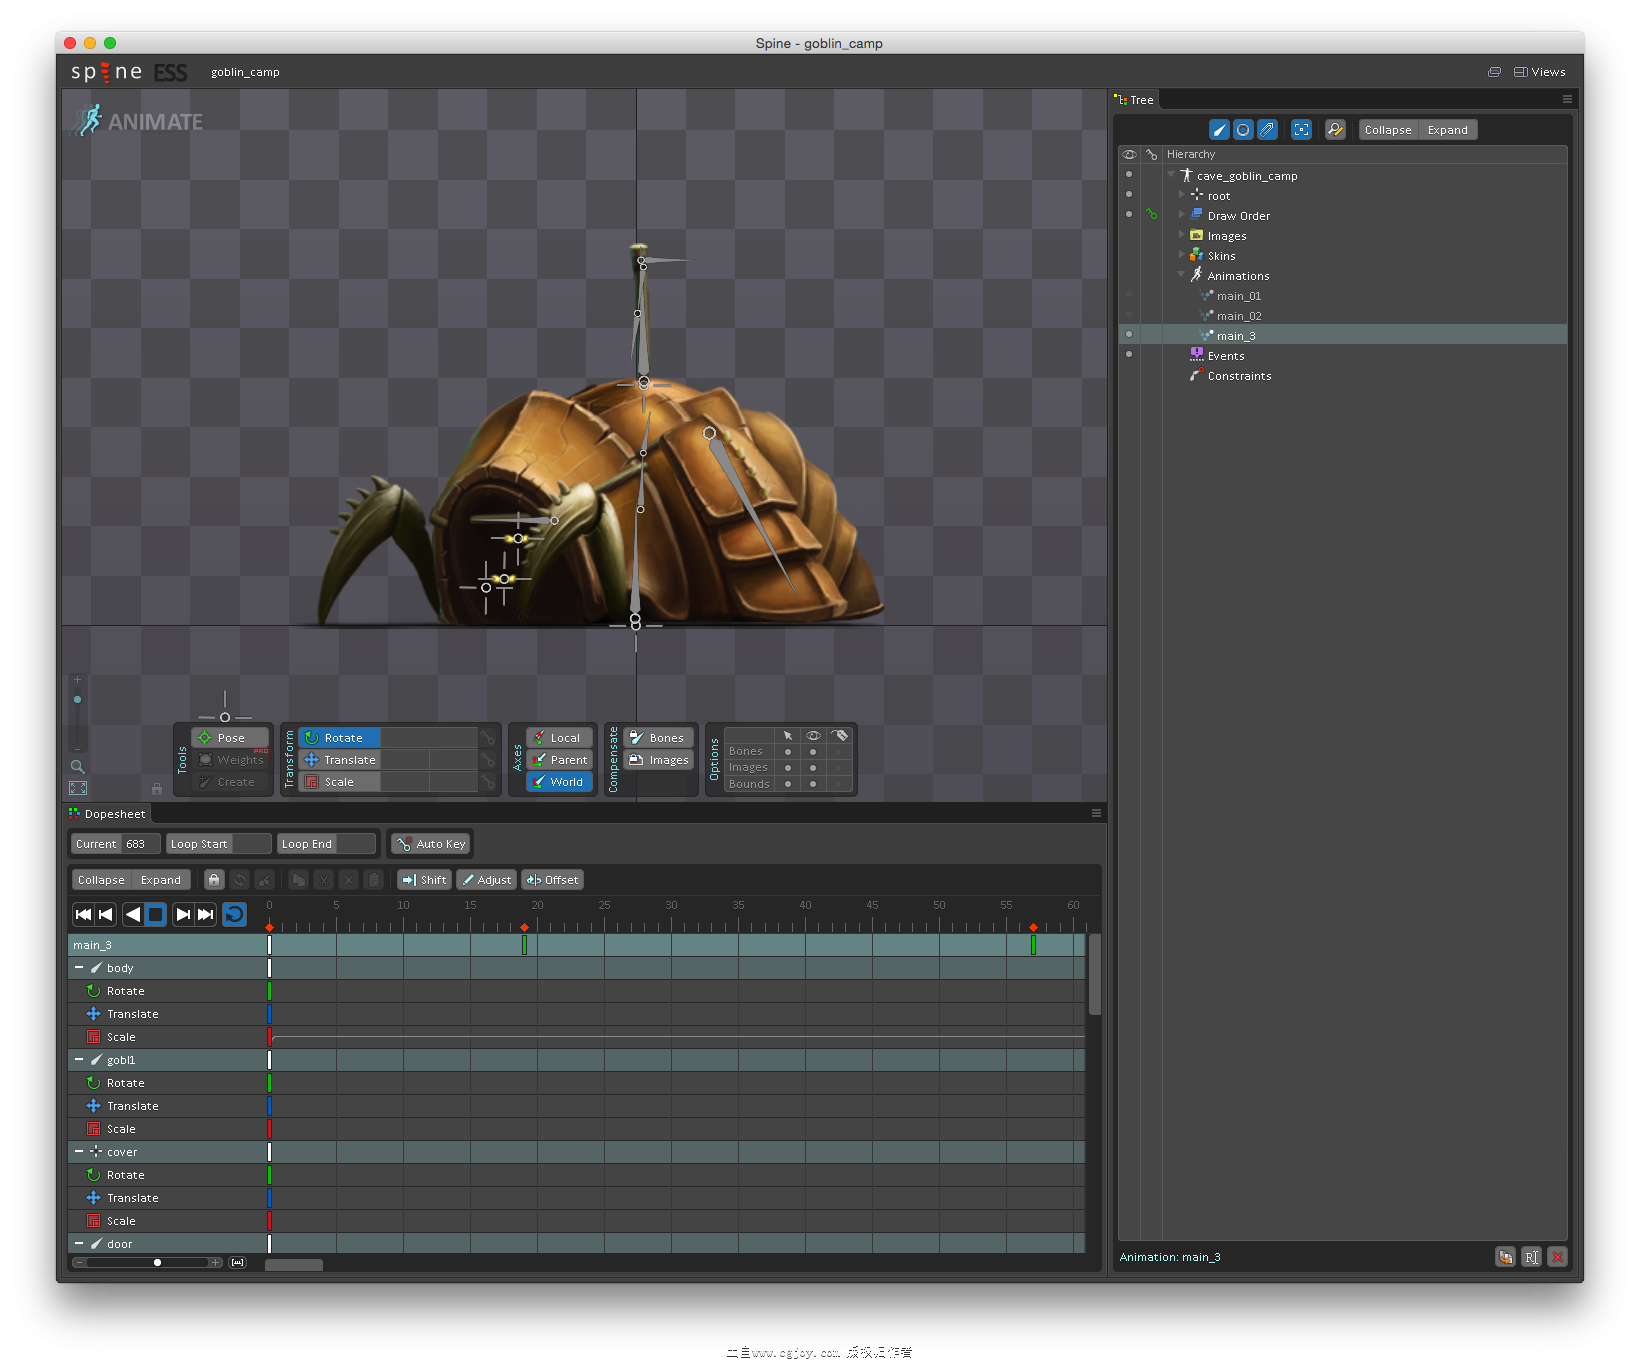This screenshot has height=1363, width=1640.
Task: Select the Scale transform tool
Action: pyautogui.click(x=339, y=782)
